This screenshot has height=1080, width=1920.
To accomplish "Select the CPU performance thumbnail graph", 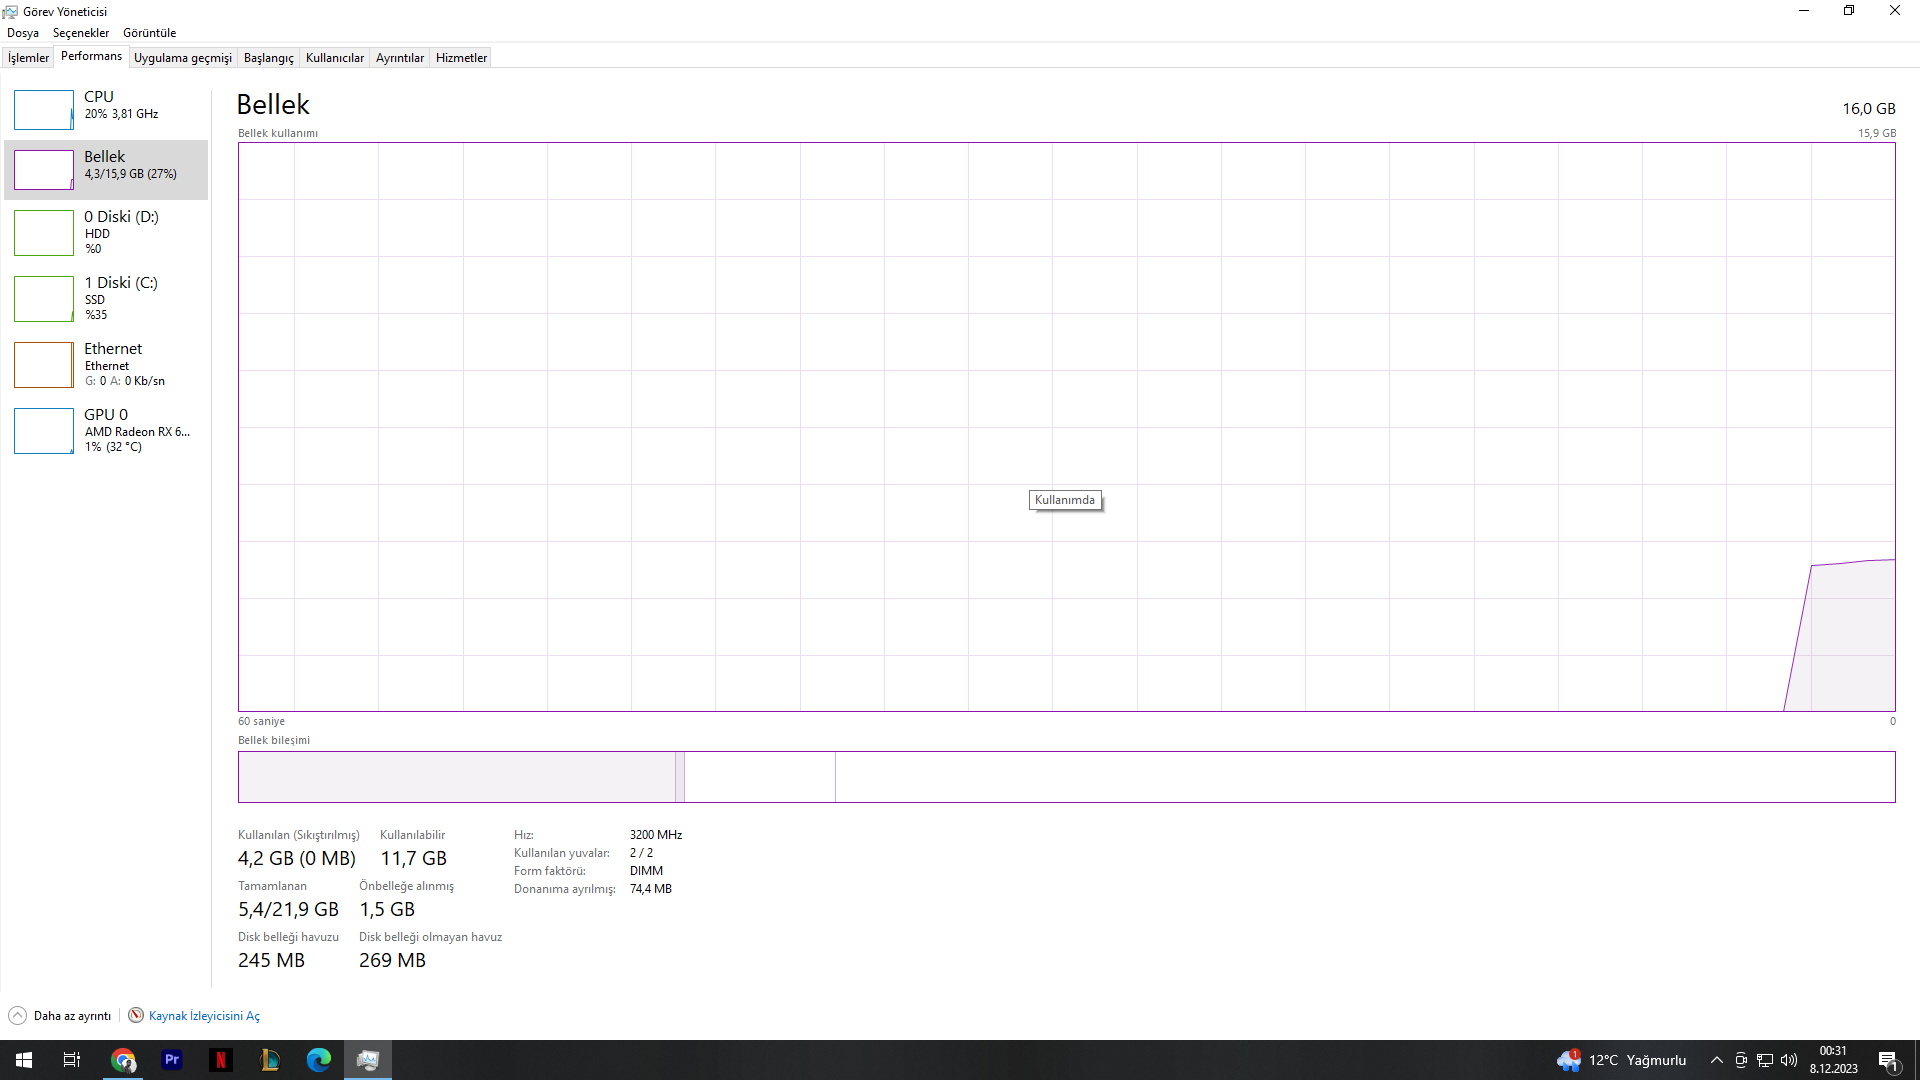I will [43, 110].
